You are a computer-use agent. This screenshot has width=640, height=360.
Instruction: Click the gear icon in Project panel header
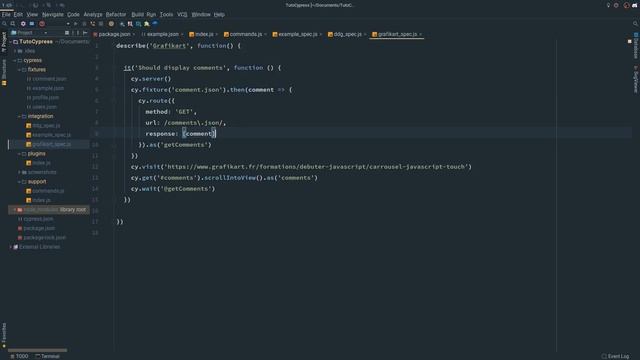pos(78,33)
